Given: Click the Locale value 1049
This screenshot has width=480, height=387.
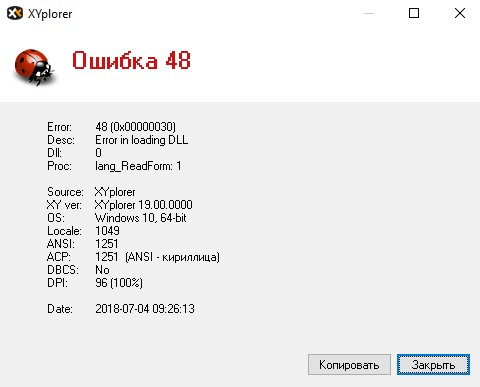Looking at the screenshot, I should (107, 231).
